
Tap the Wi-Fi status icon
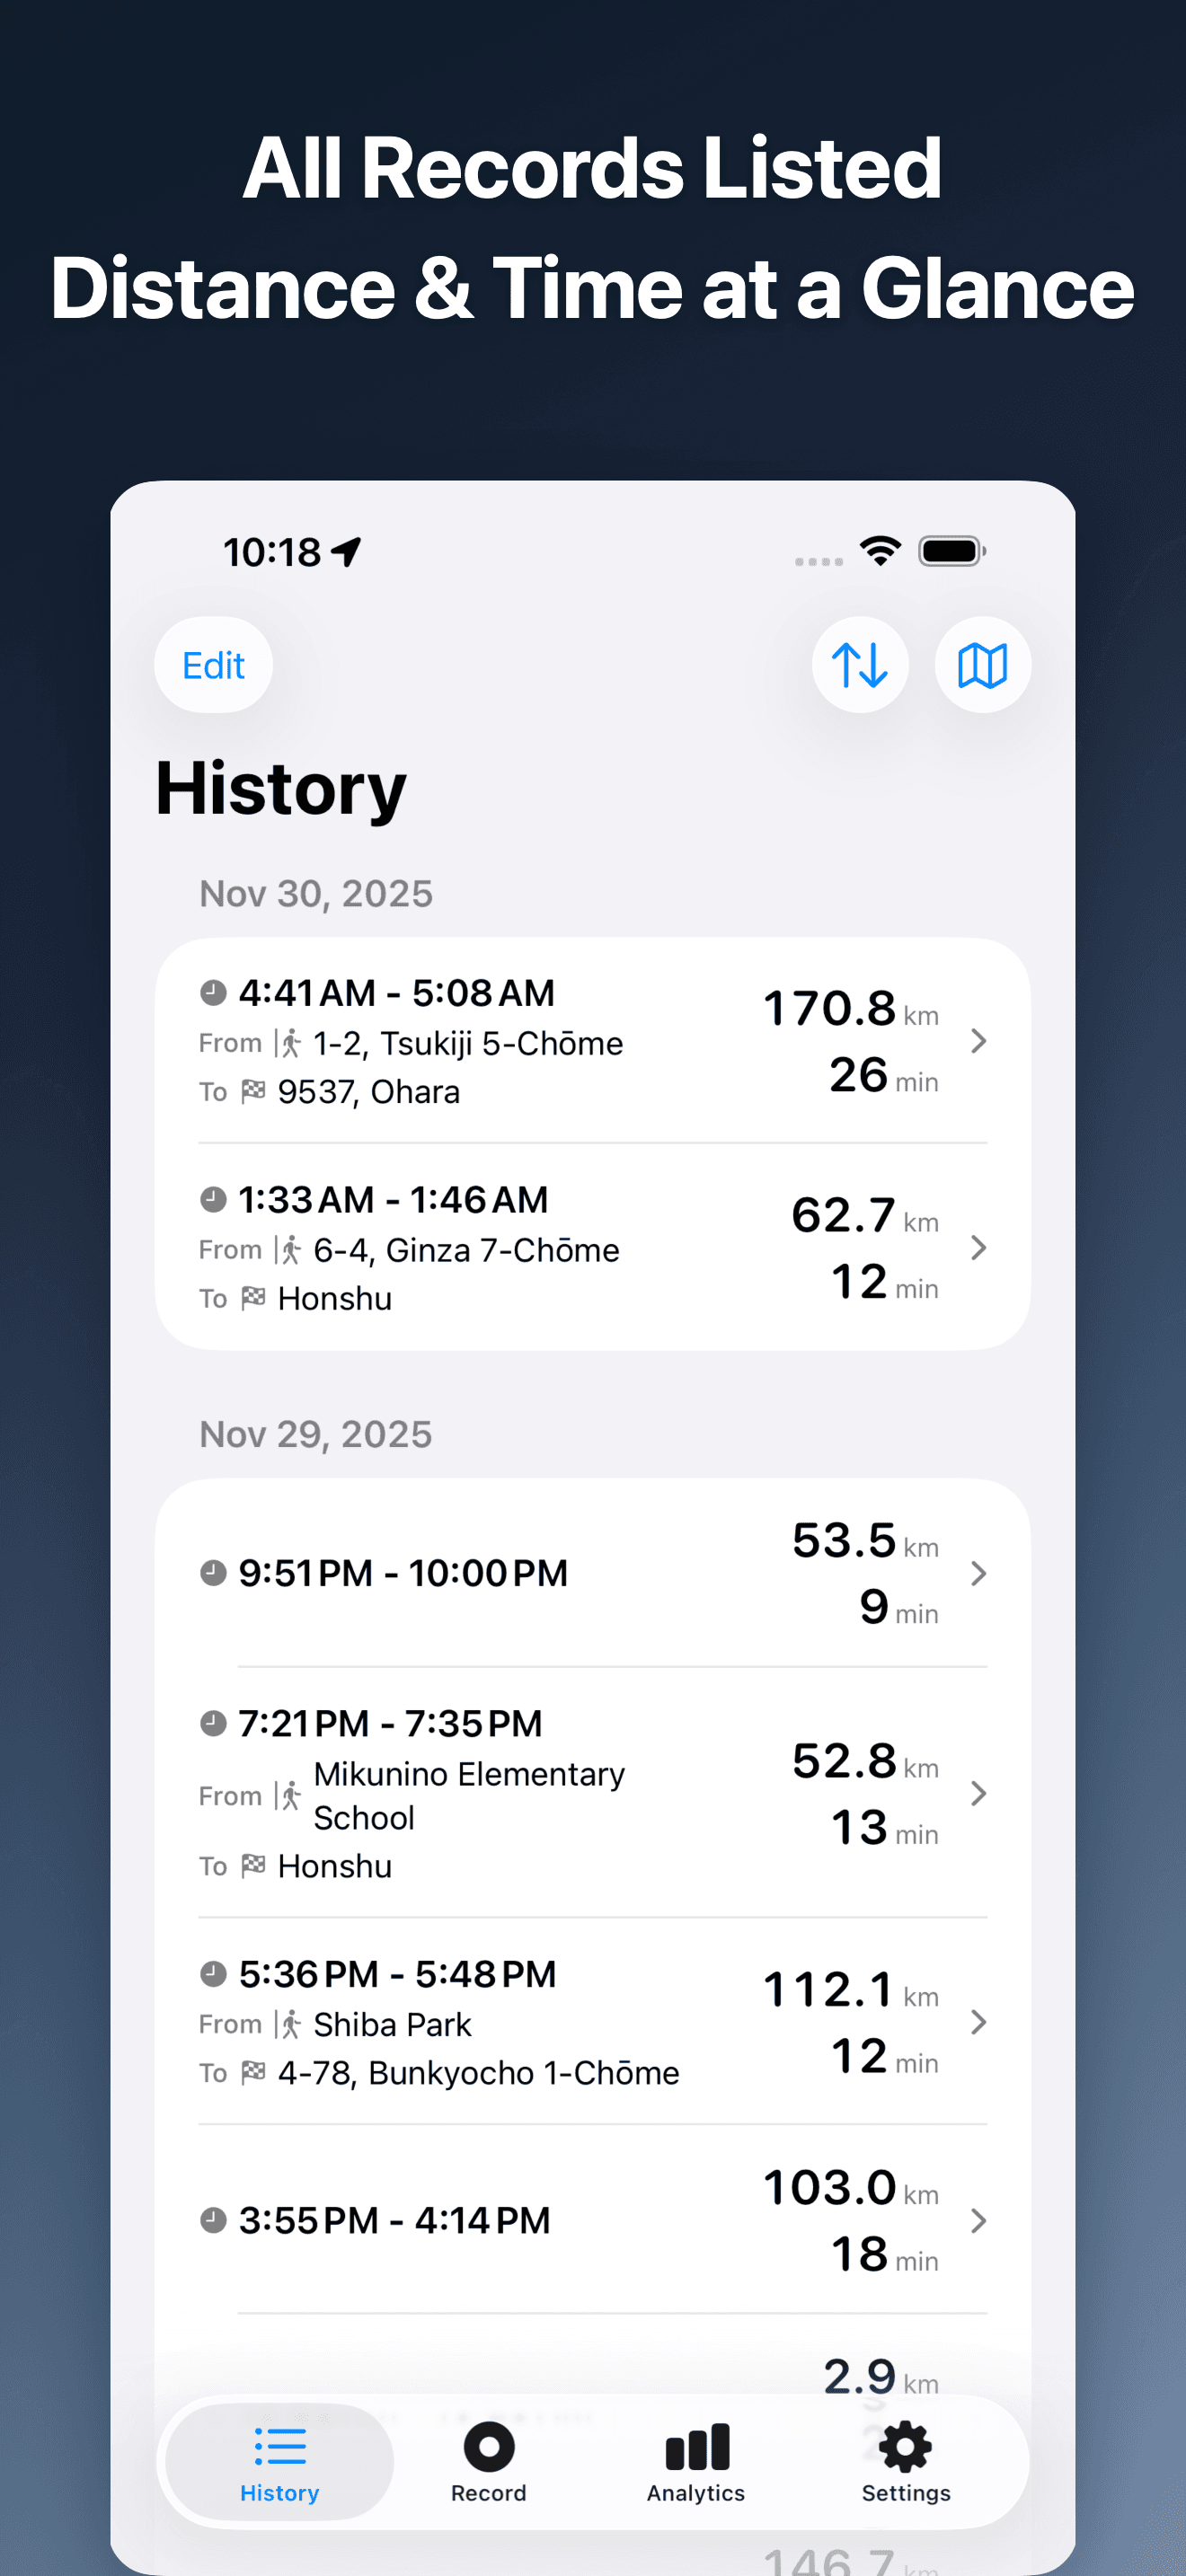[x=880, y=551]
